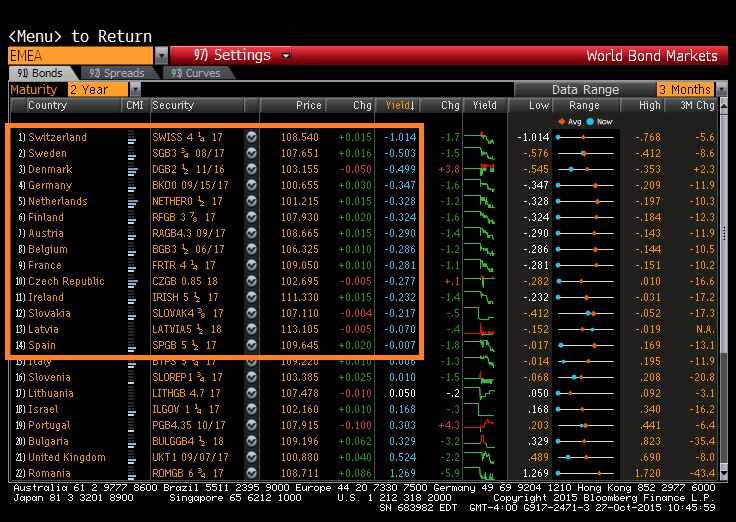Open the chevron icon for Netherlands bond

click(x=252, y=201)
